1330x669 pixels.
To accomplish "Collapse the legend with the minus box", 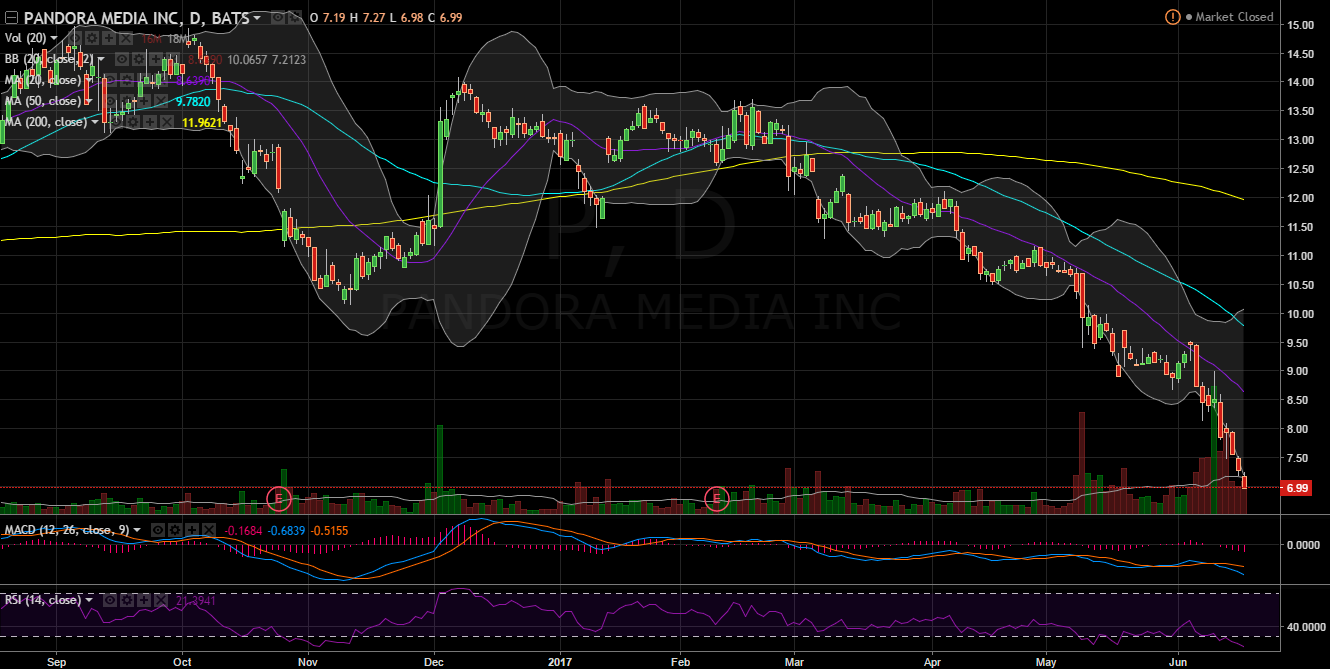I will coord(11,18).
